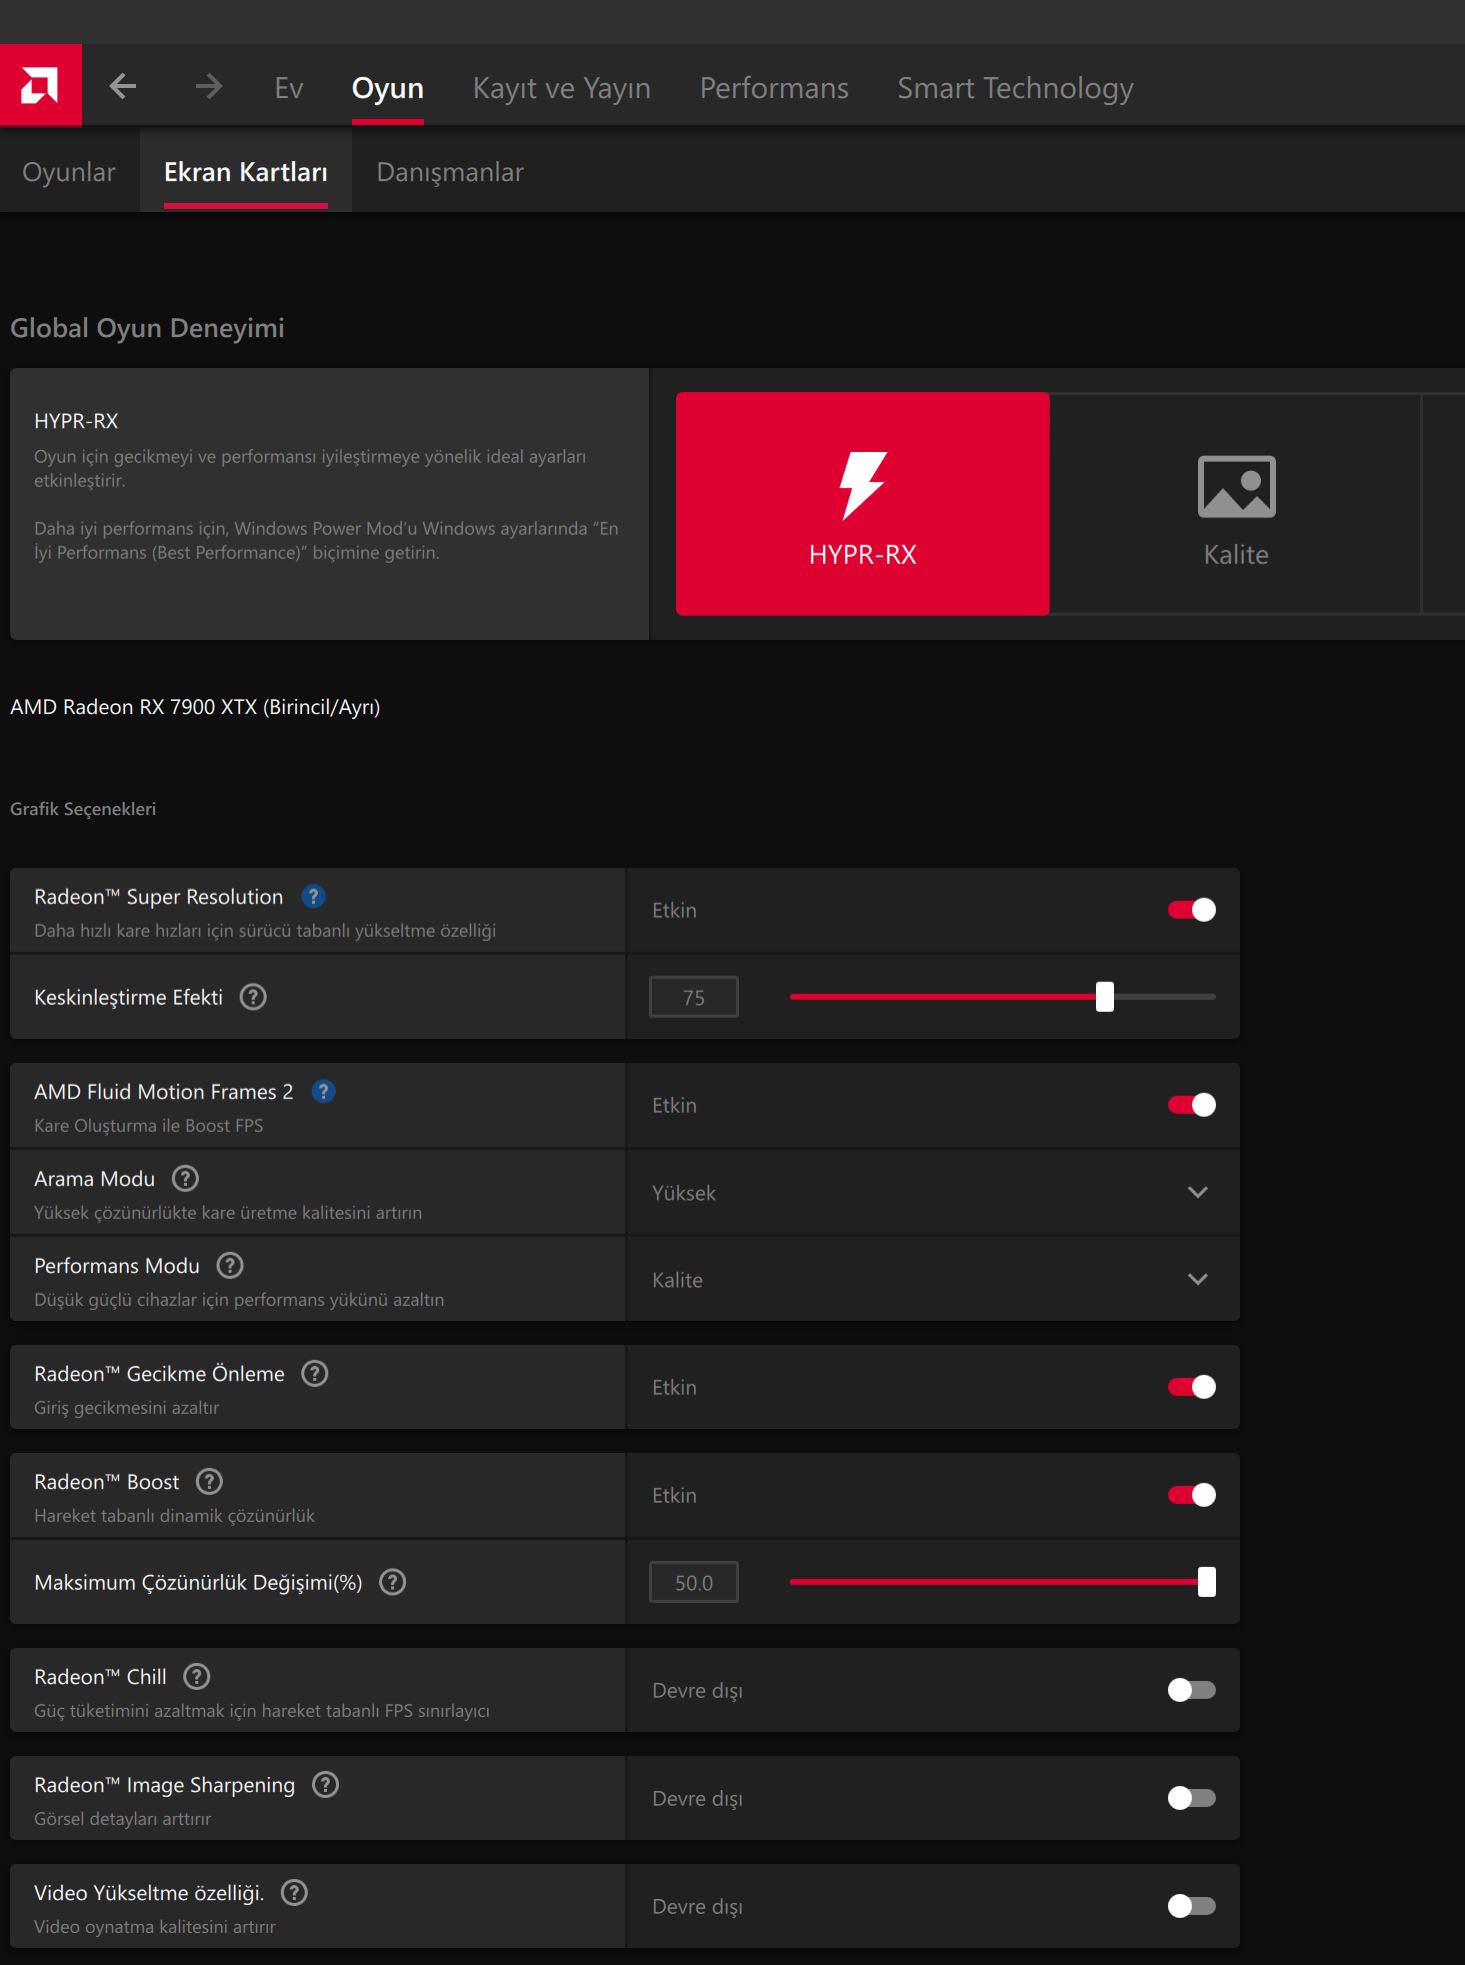Click resolution change value field 50.0
This screenshot has height=1965, width=1465.
(694, 1582)
